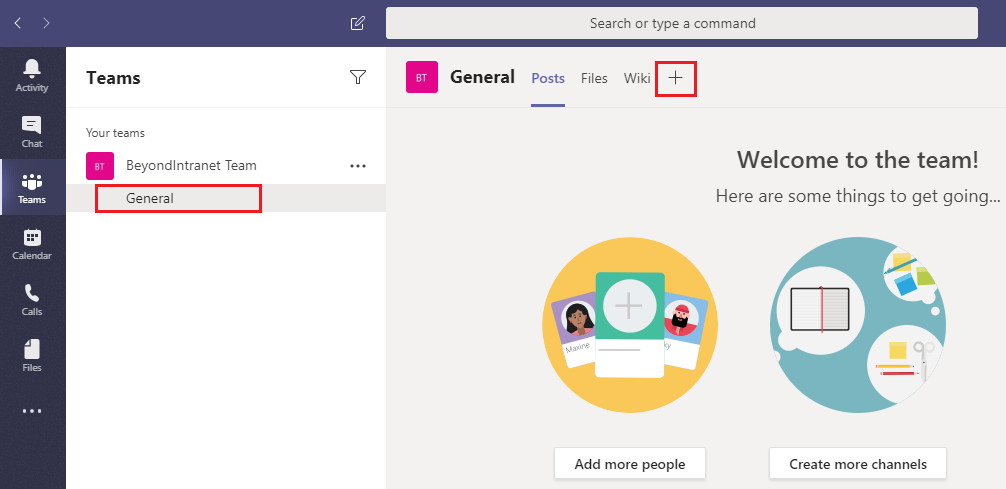Switch to the Files tab

(x=594, y=78)
